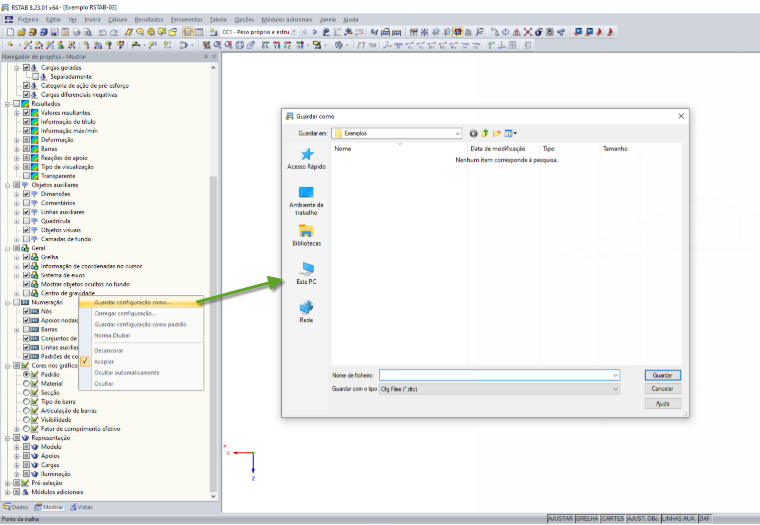Toggle AJUSTAR in the status bar
This screenshot has height=525, width=760.
560,519
